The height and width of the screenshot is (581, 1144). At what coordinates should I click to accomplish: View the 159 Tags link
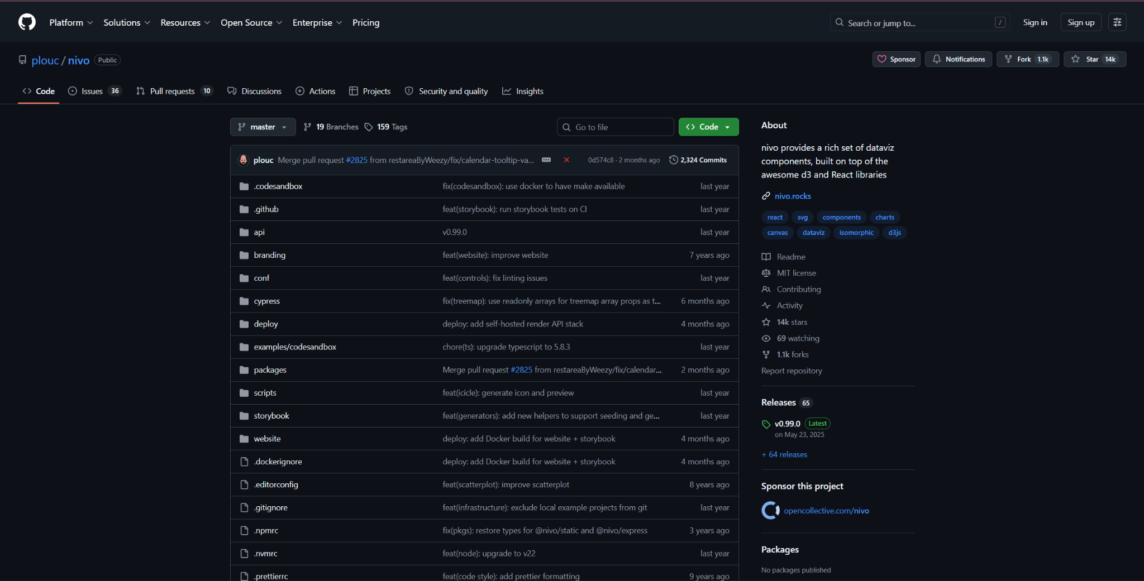pyautogui.click(x=386, y=127)
